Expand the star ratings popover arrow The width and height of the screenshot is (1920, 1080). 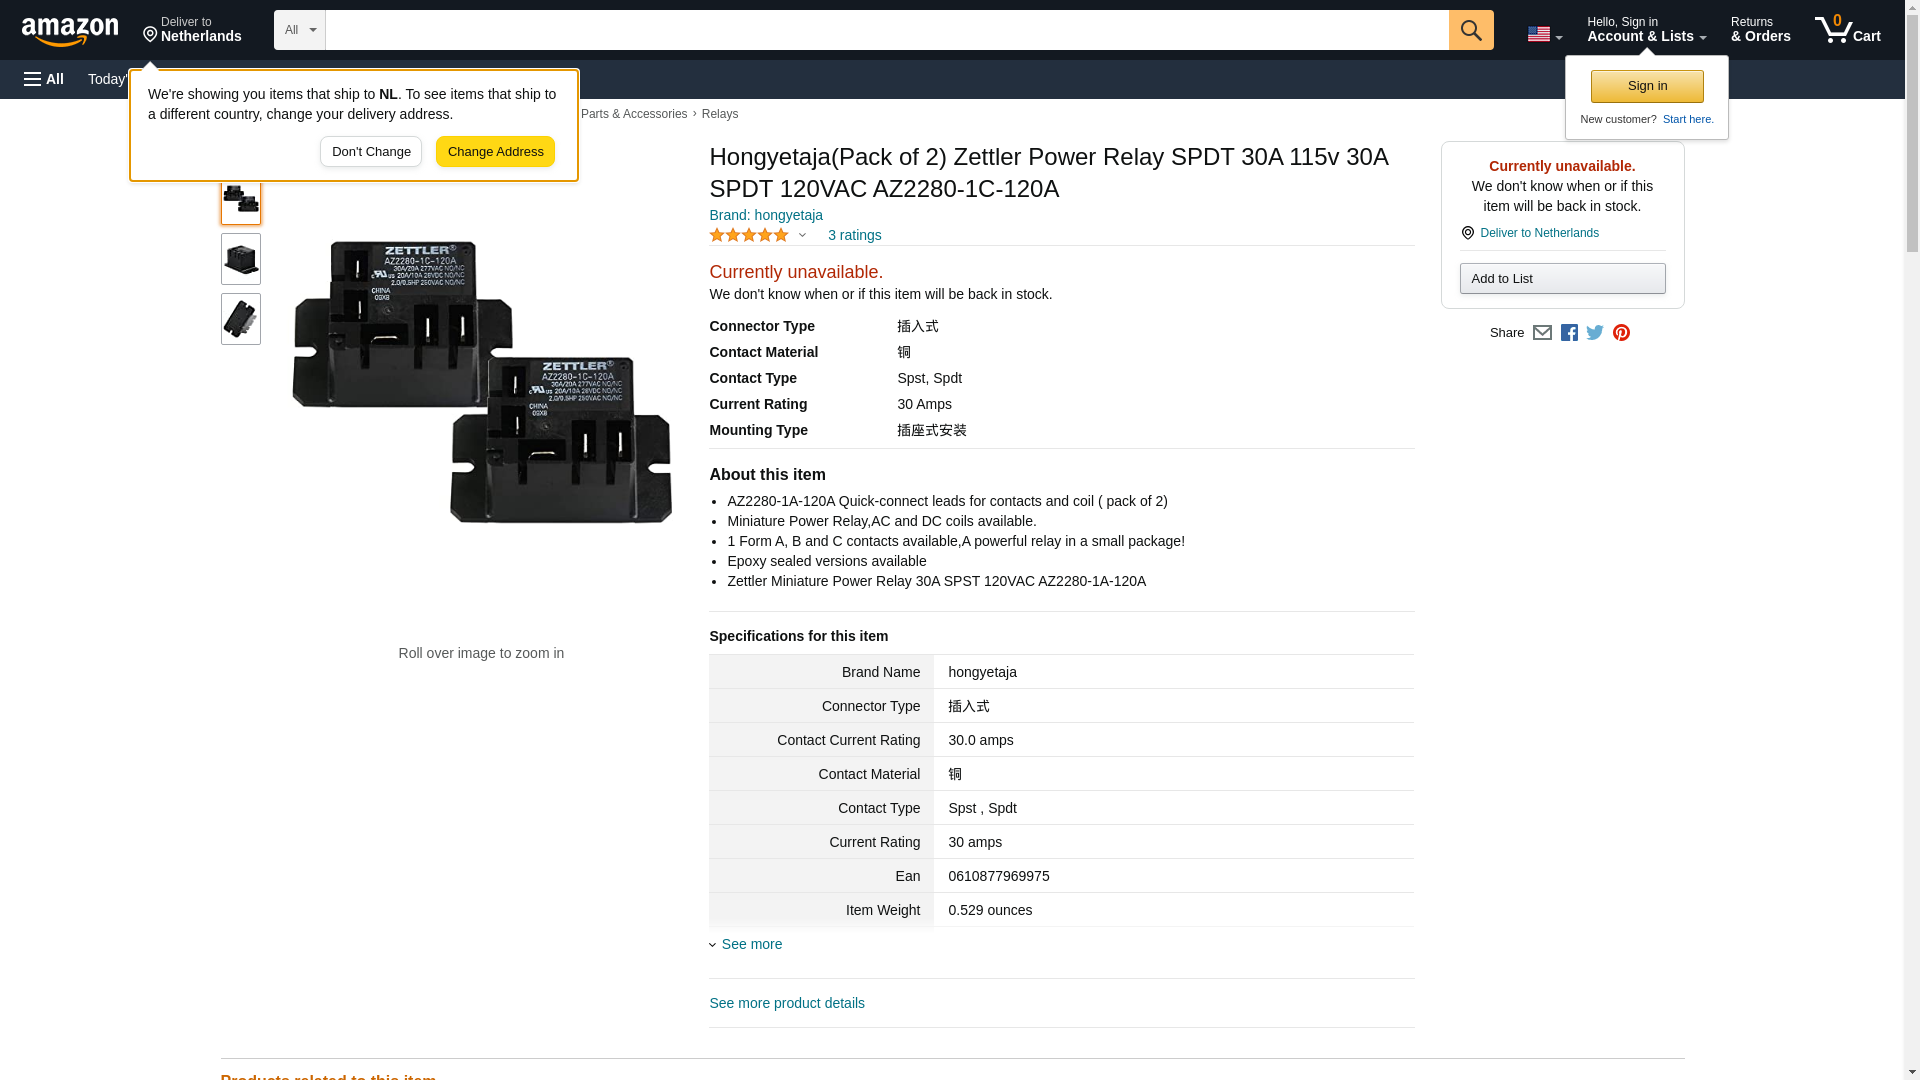coord(802,236)
